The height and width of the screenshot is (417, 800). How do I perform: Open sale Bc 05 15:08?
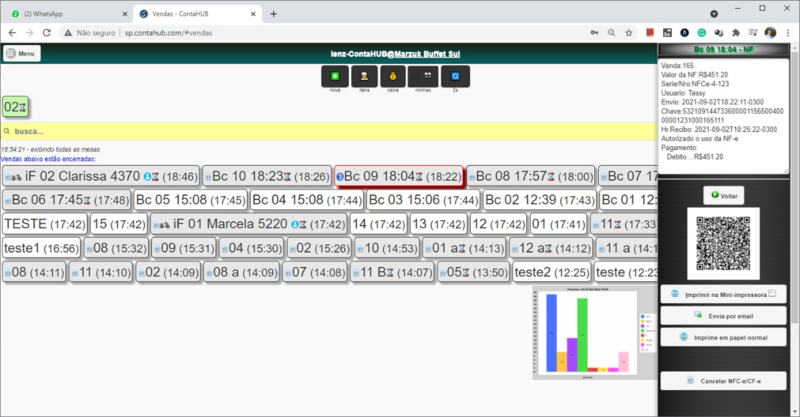click(x=190, y=200)
